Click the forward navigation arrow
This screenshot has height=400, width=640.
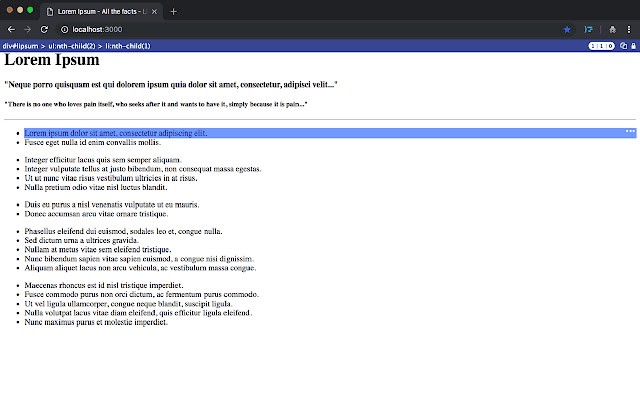point(27,29)
